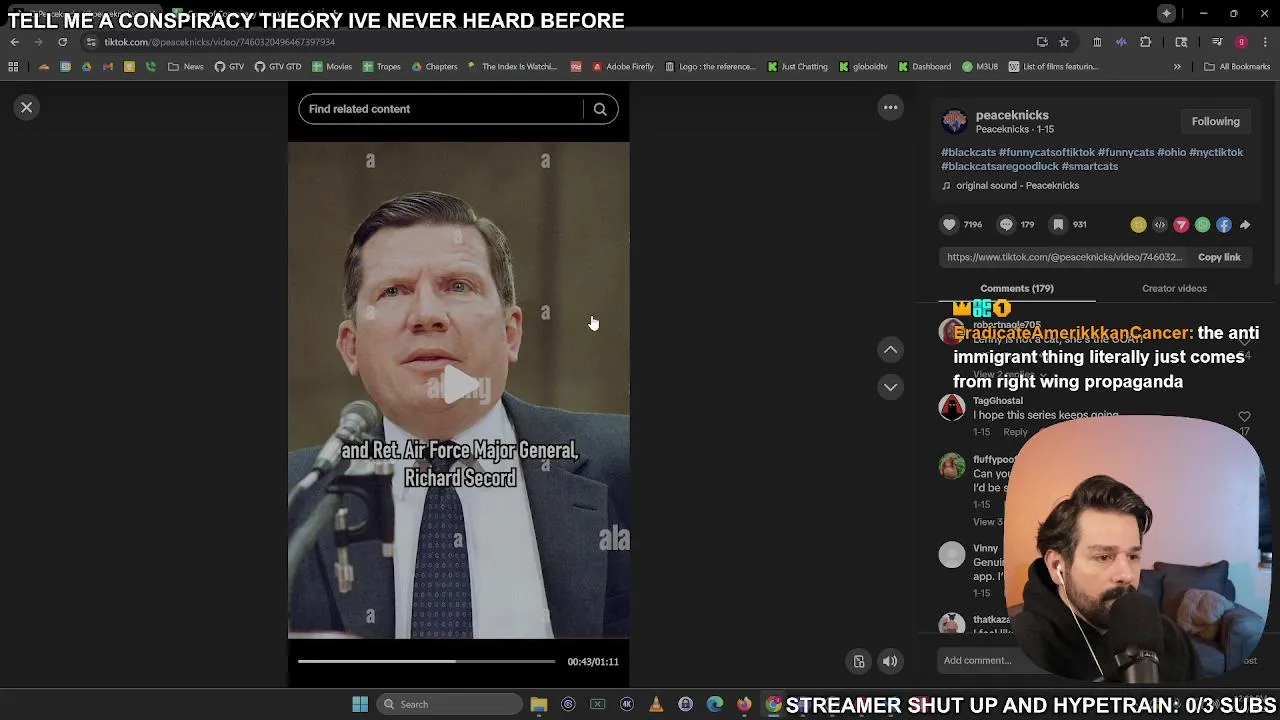
Task: Mute the video with the speaker icon
Action: click(889, 661)
